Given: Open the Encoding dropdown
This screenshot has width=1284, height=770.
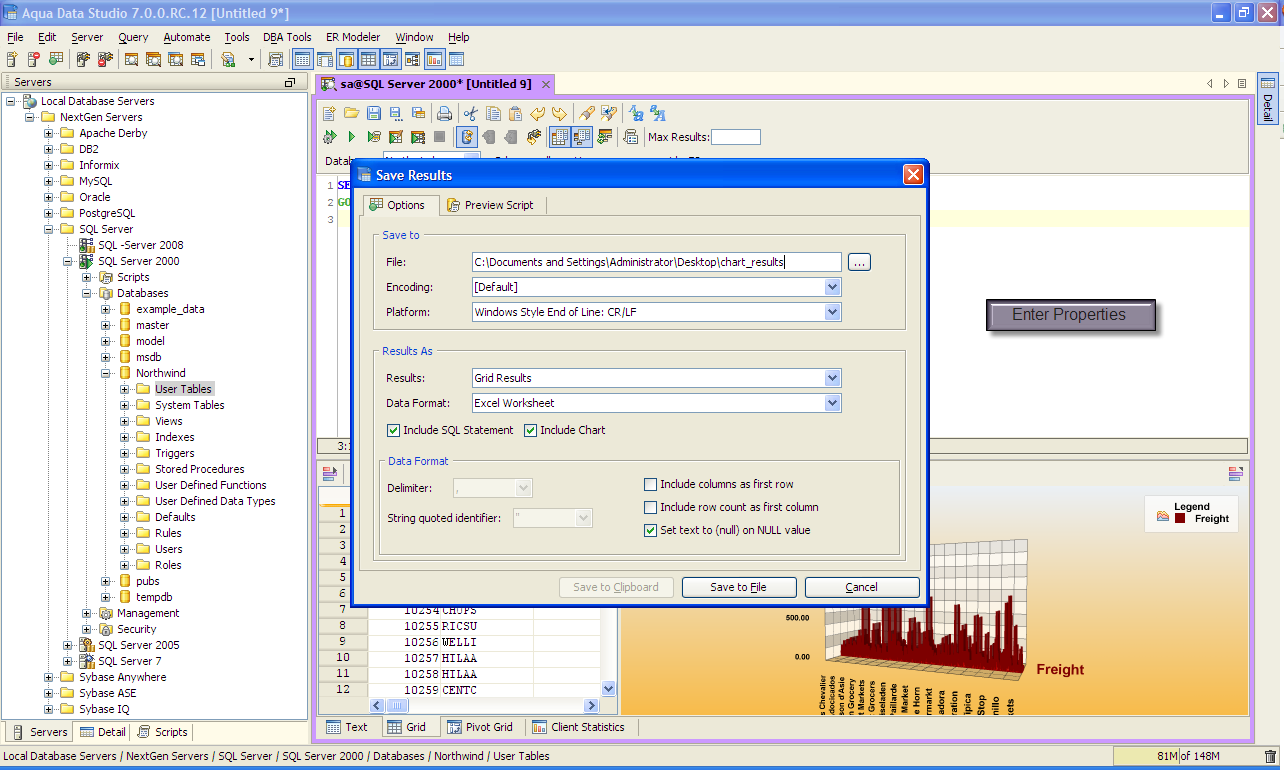Looking at the screenshot, I should pos(832,287).
